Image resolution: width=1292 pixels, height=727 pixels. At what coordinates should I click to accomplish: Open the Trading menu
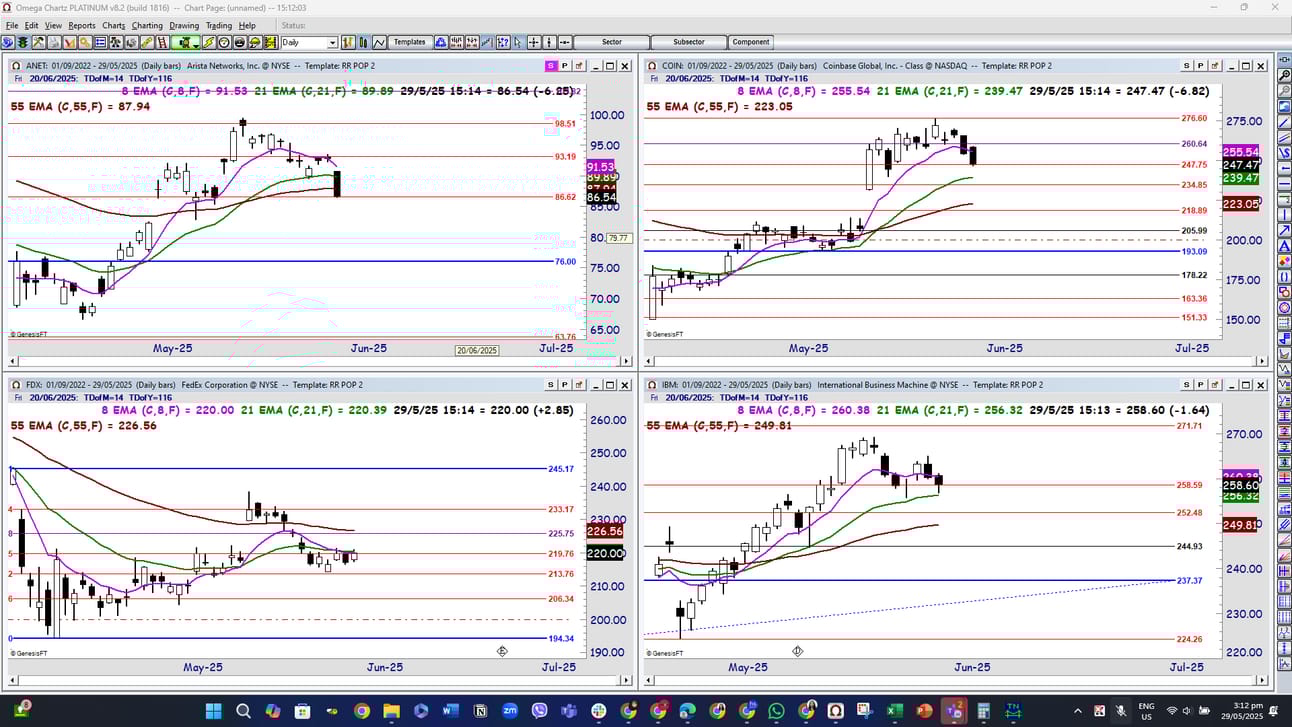219,25
